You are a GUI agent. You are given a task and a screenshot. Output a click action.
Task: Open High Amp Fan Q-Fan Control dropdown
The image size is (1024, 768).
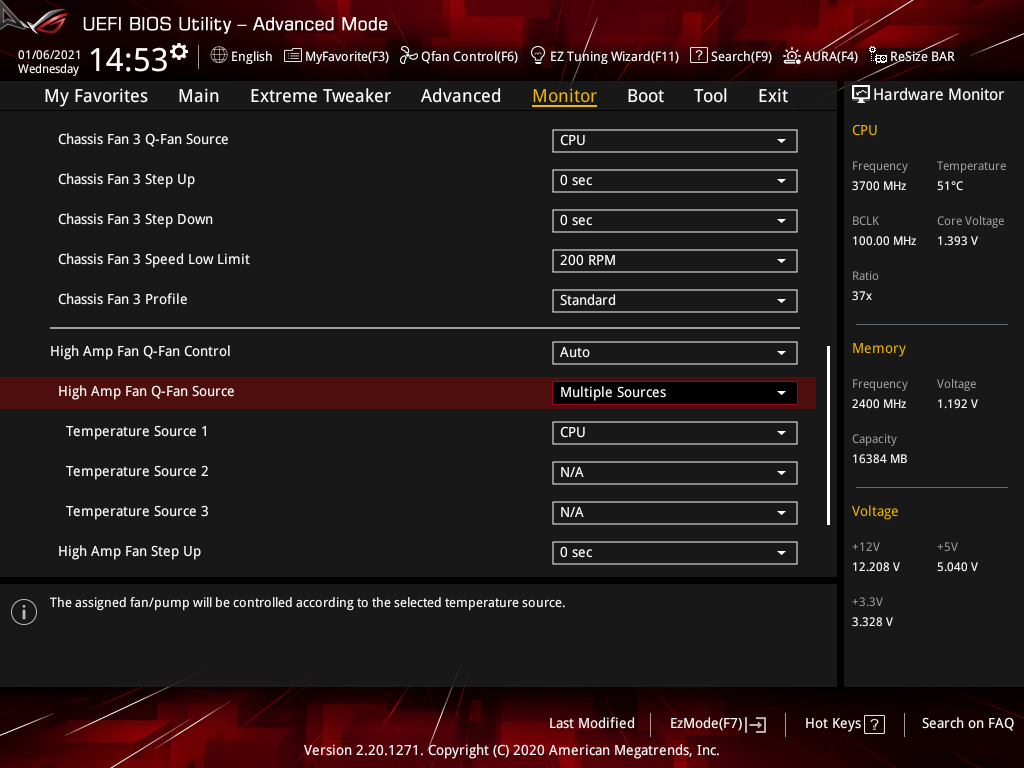point(674,353)
